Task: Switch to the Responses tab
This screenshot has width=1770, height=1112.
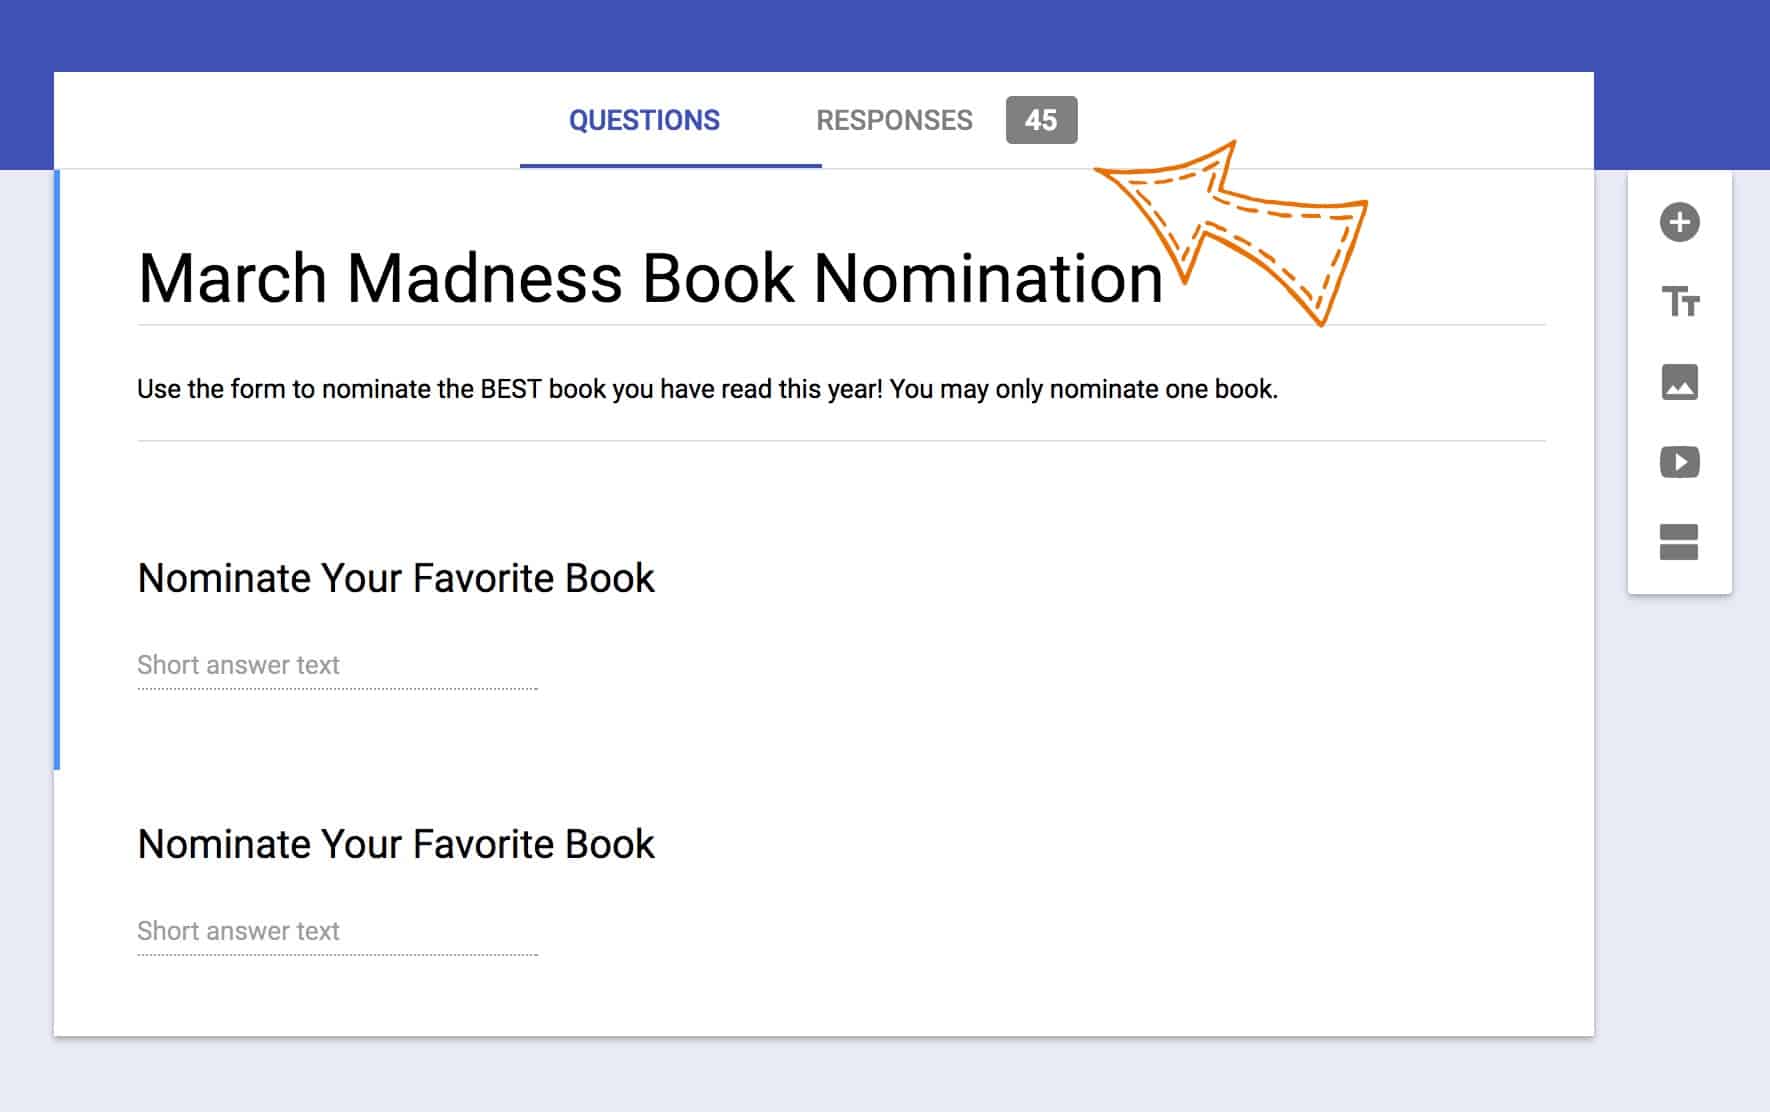Action: (894, 121)
